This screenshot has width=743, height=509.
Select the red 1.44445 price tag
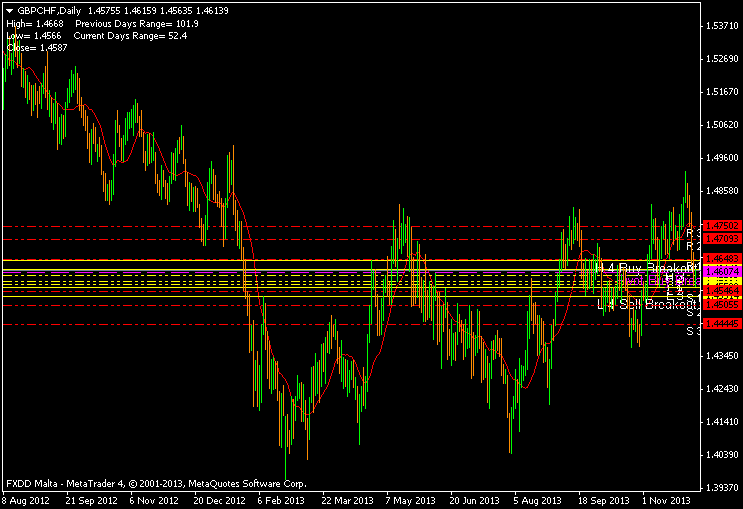(721, 324)
